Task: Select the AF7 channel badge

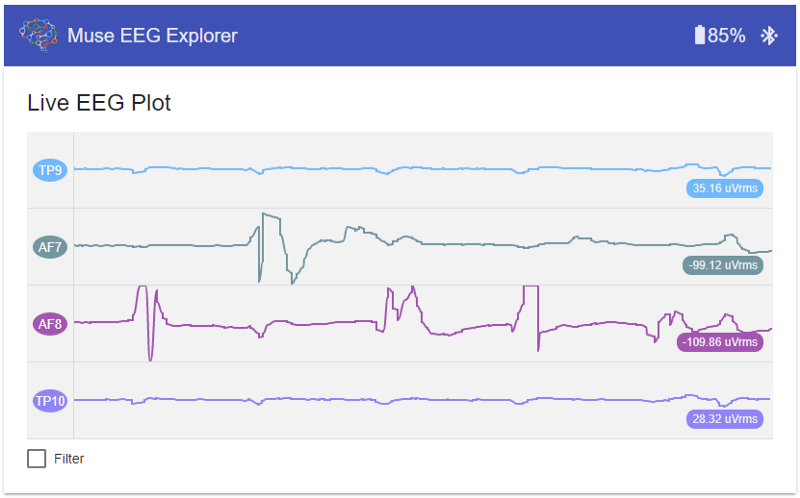Action: click(x=50, y=247)
